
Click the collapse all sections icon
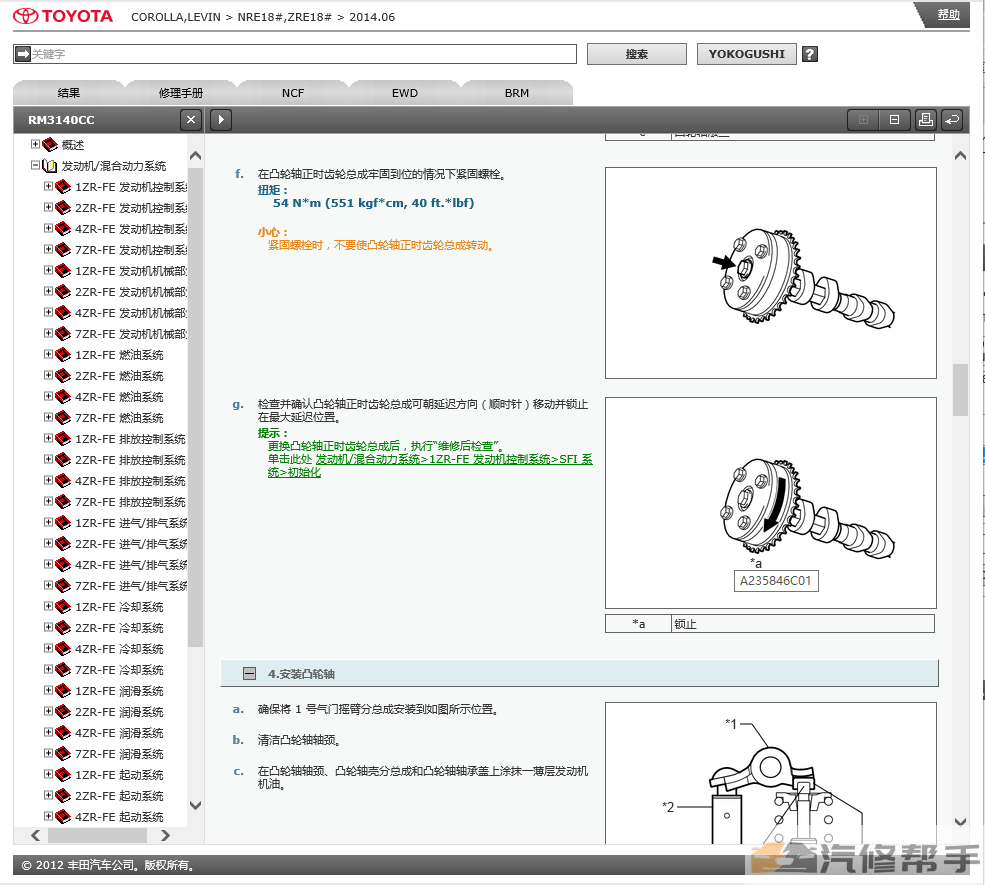[895, 119]
